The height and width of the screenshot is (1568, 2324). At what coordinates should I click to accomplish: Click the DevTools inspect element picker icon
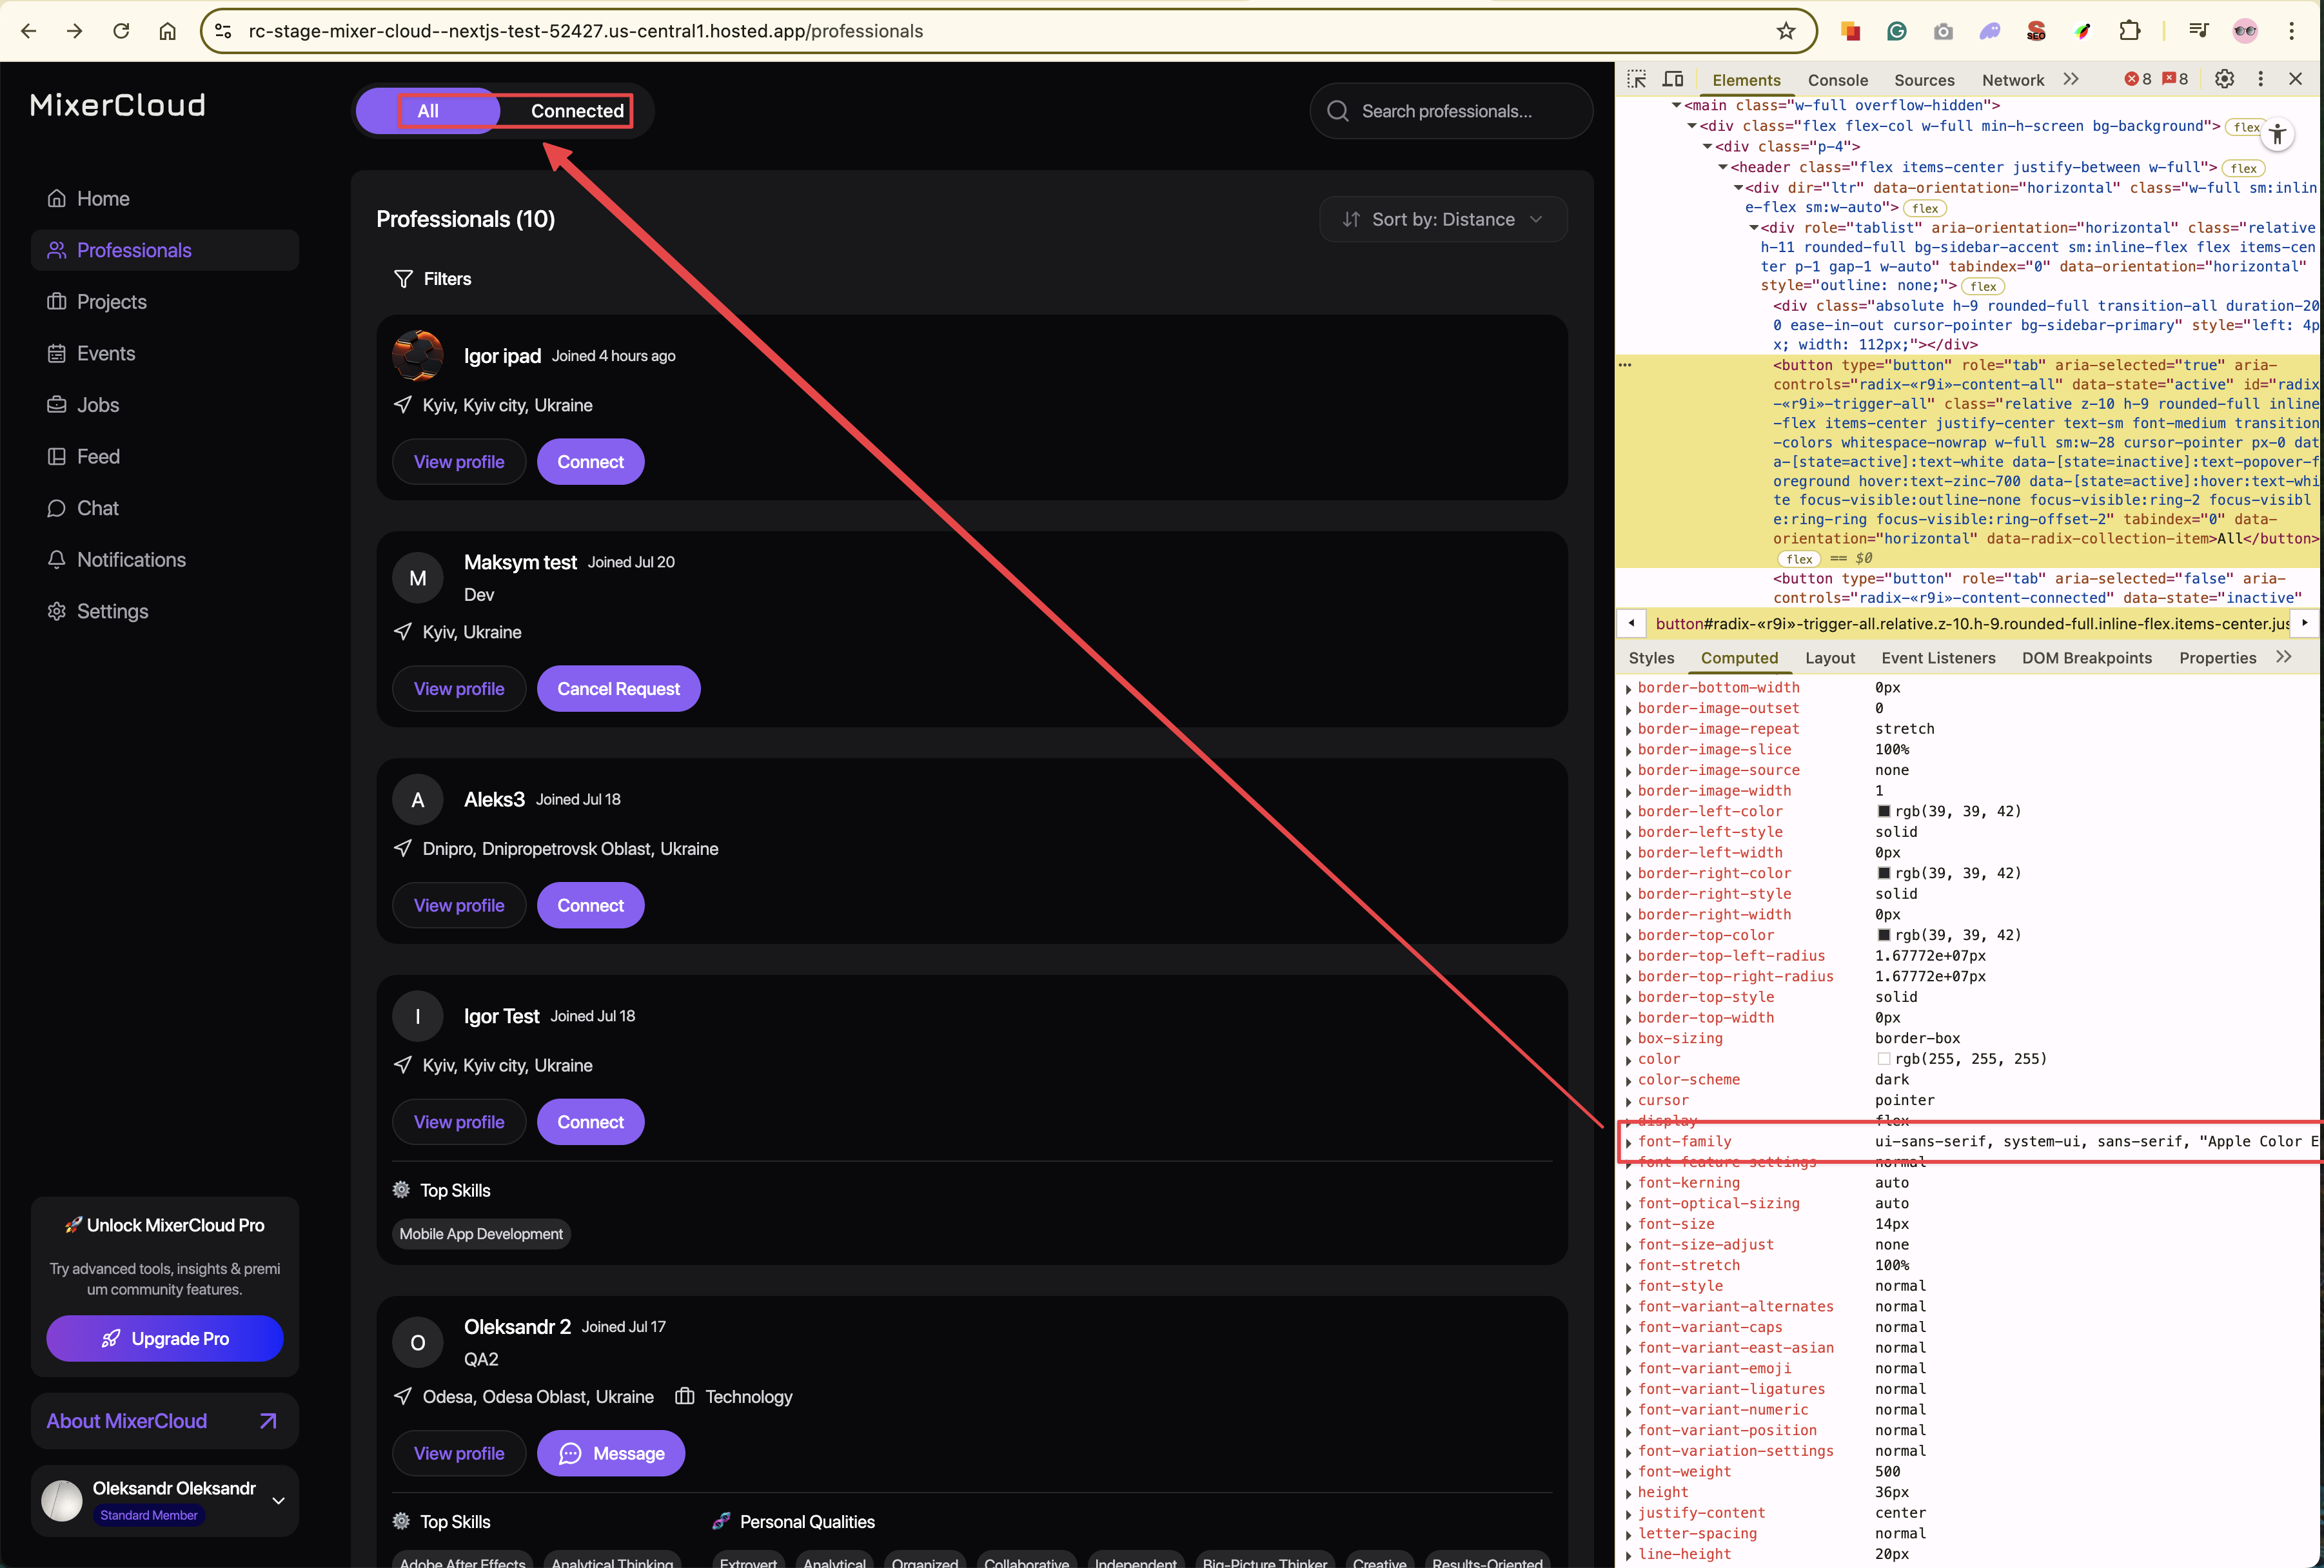point(1637,79)
